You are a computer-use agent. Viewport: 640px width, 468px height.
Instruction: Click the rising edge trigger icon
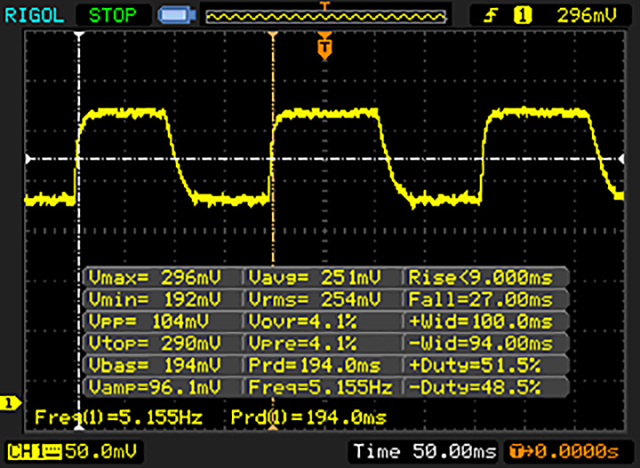tap(491, 16)
